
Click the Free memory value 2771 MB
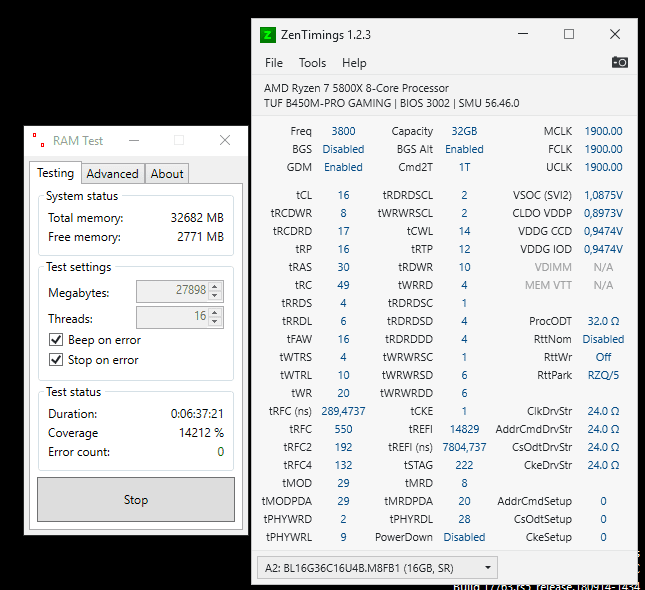click(x=200, y=237)
